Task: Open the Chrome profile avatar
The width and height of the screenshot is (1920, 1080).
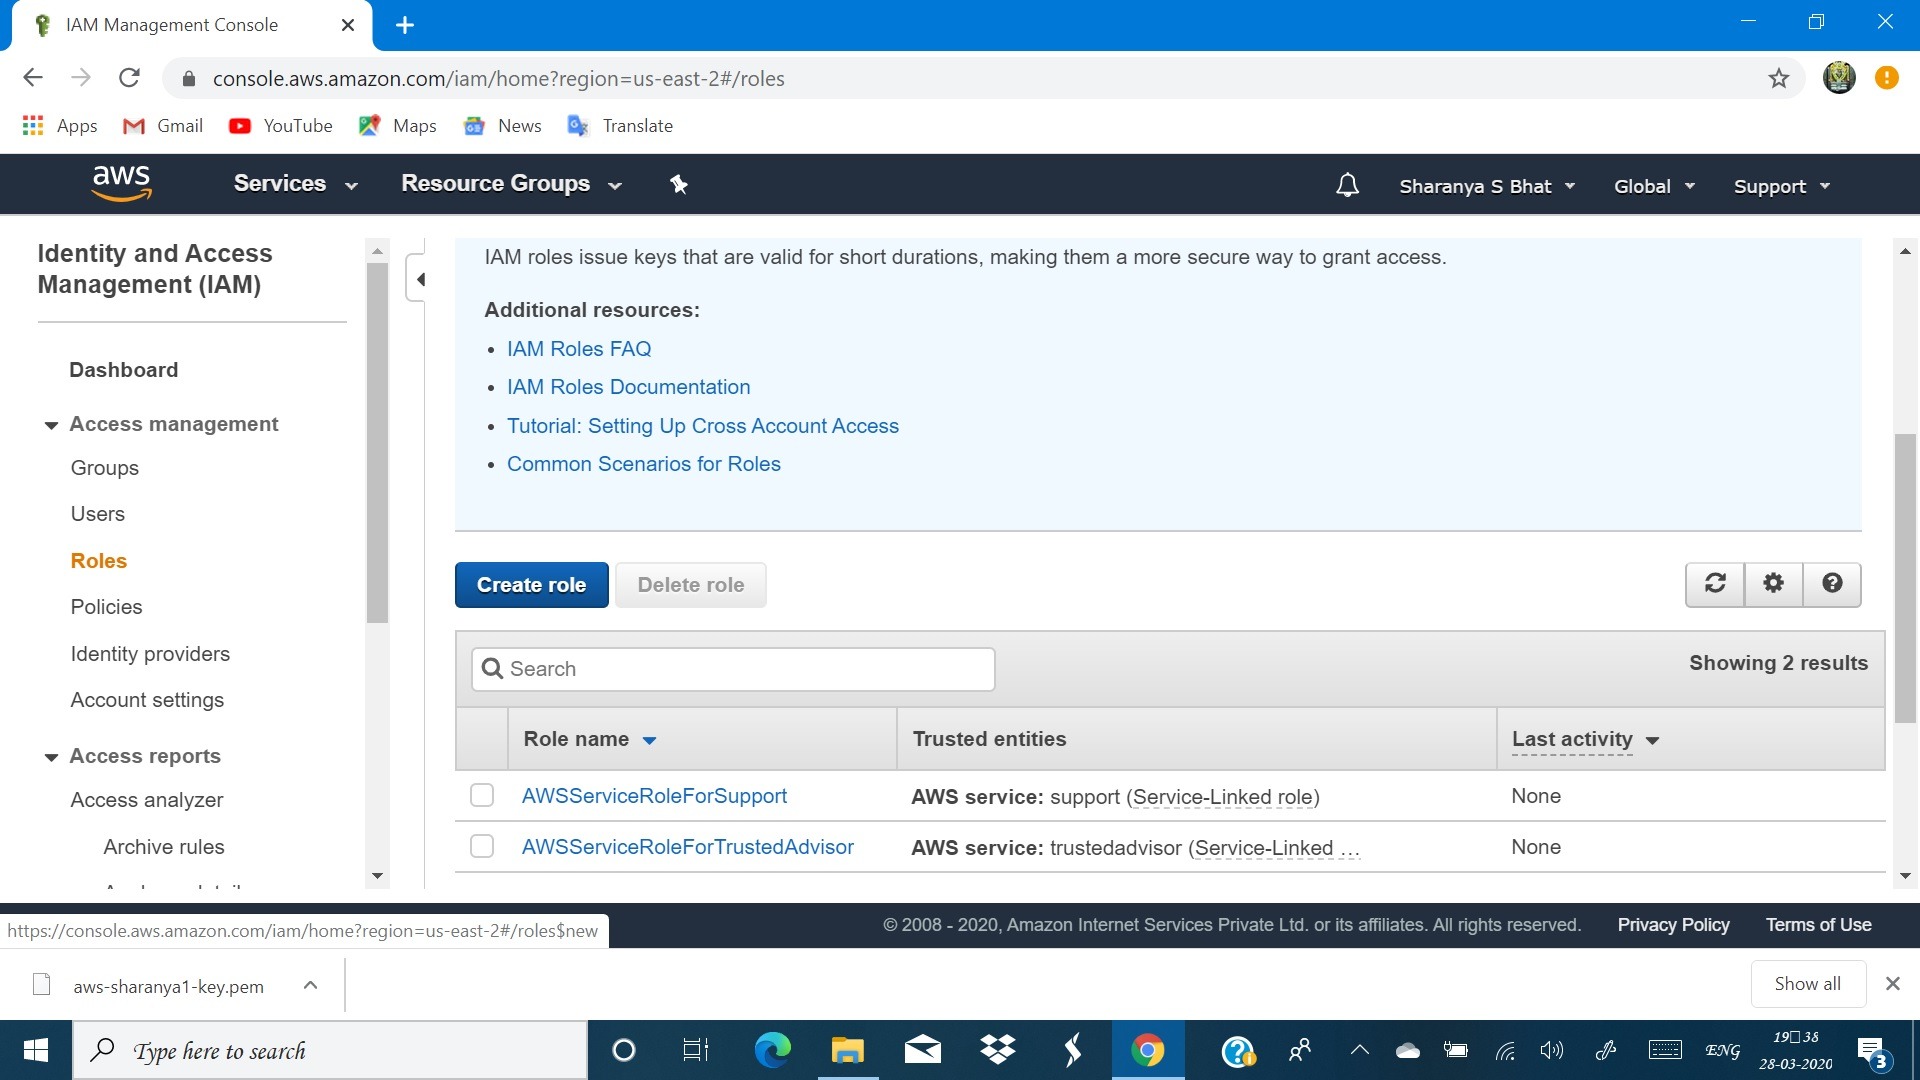Action: click(x=1839, y=77)
